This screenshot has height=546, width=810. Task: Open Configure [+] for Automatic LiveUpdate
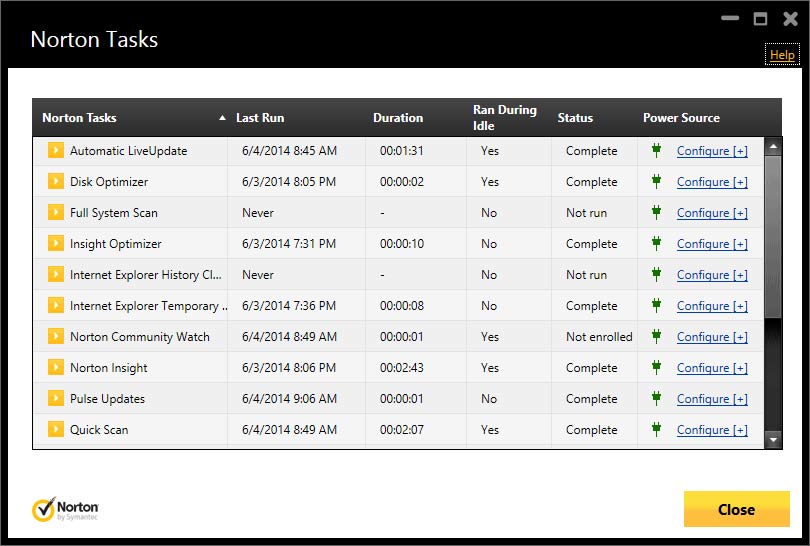point(712,151)
